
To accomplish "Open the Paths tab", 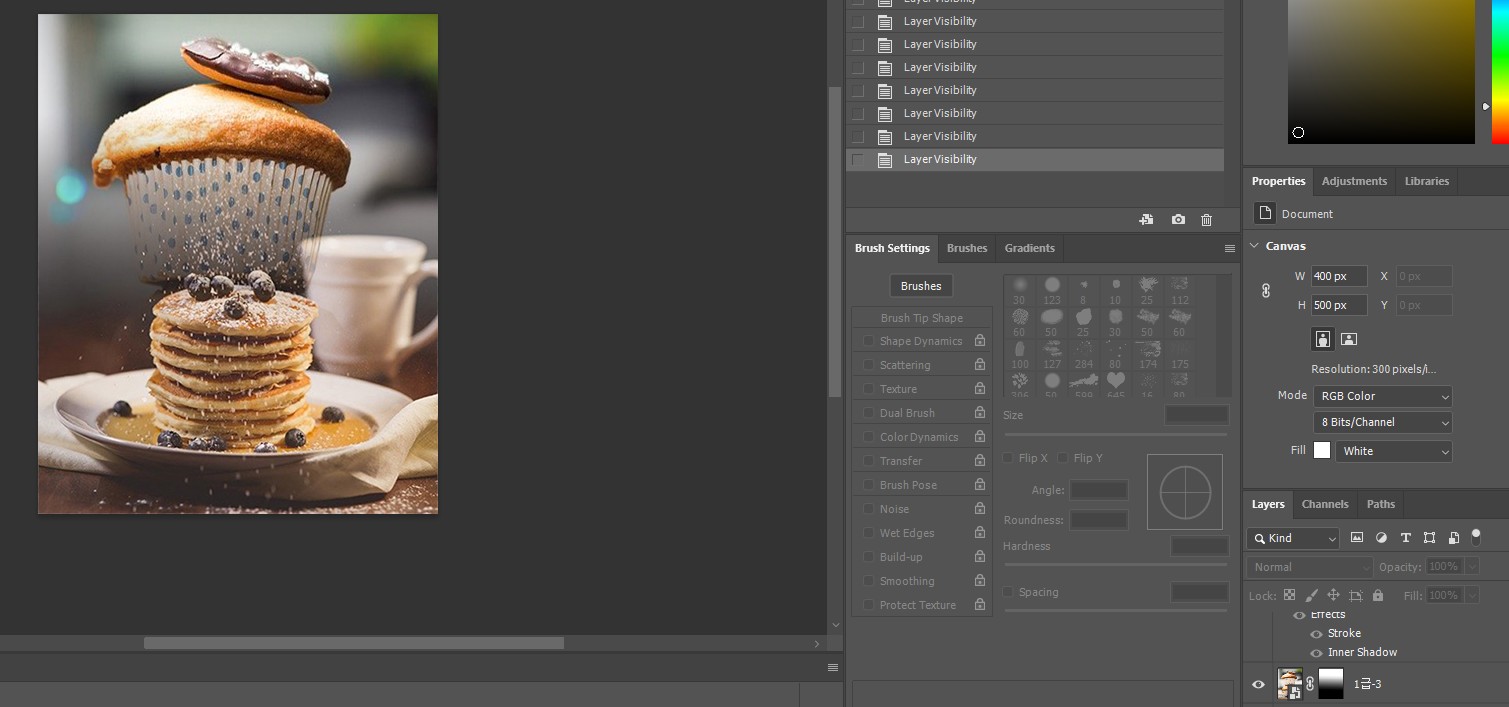I will coord(1381,504).
